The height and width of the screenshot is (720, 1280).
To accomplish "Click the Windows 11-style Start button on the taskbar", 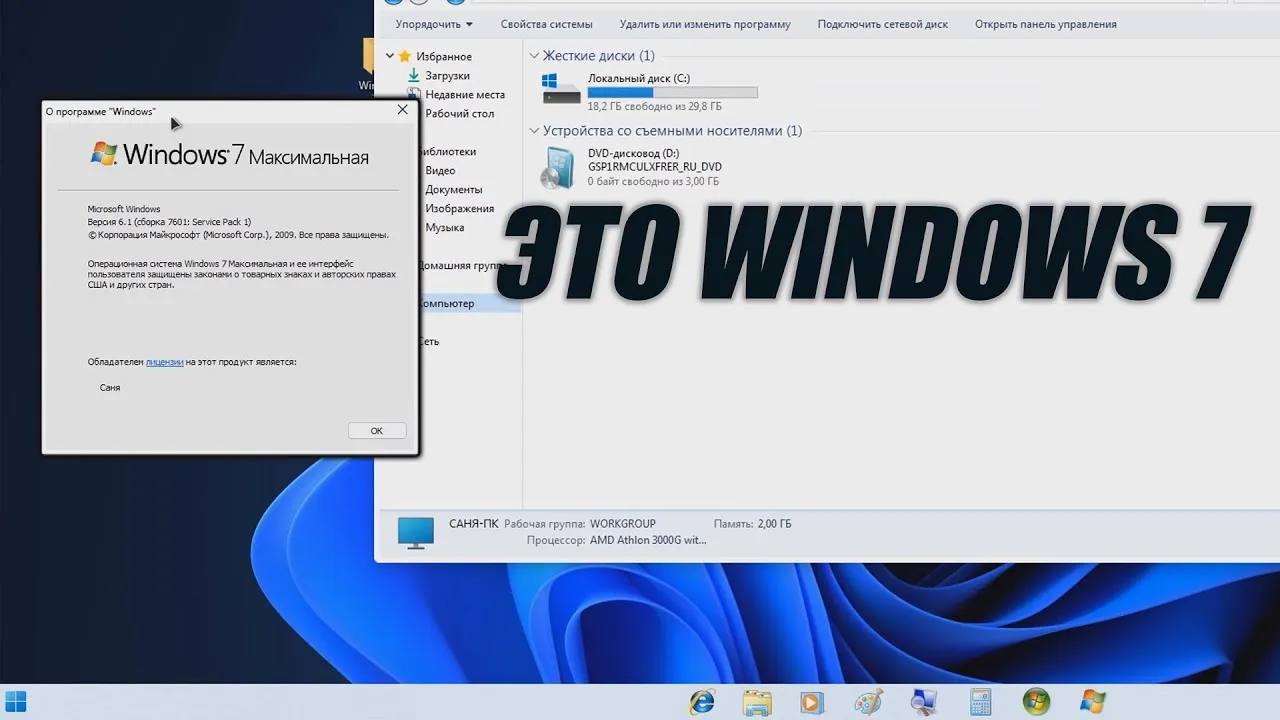I will point(16,701).
